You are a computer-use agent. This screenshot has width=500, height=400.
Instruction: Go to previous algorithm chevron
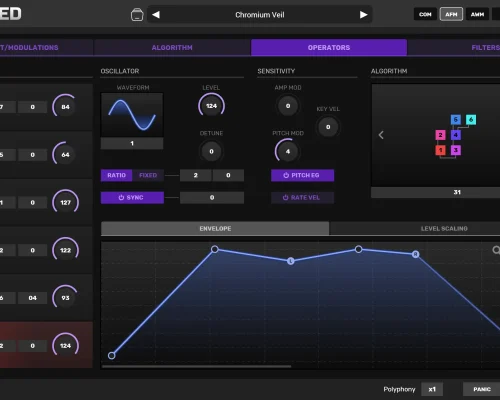point(381,135)
